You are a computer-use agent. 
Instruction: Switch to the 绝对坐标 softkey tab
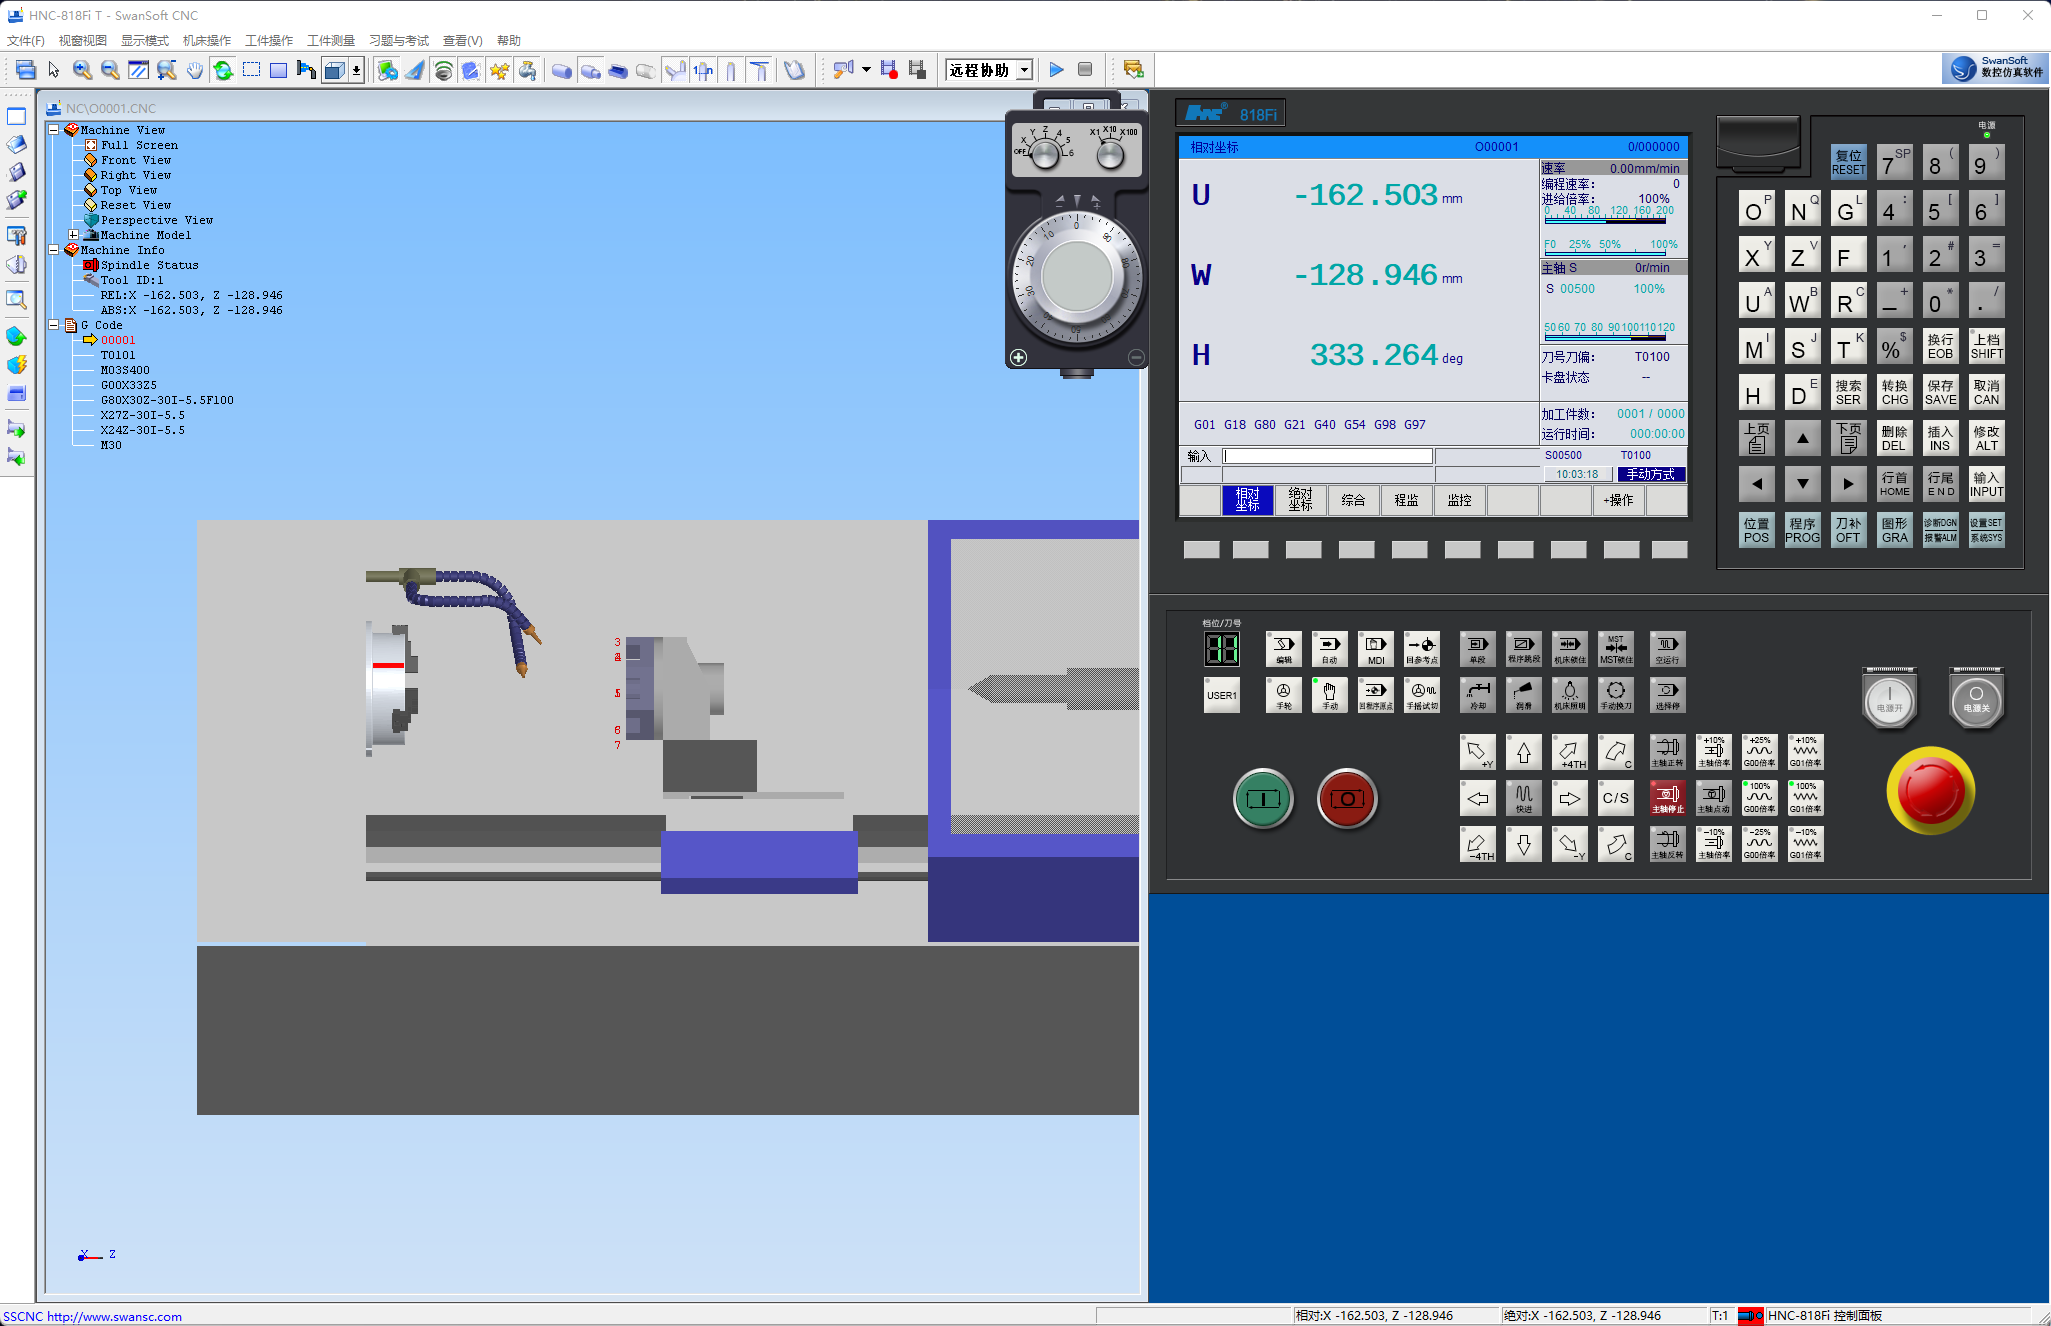[1300, 500]
